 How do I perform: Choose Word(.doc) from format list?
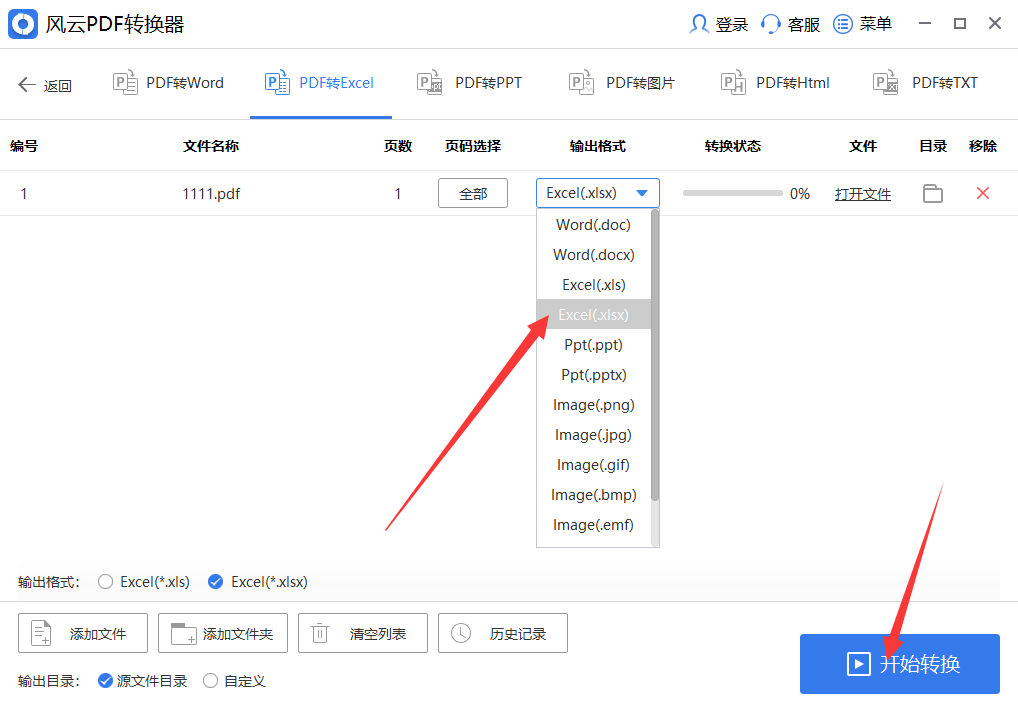(593, 225)
